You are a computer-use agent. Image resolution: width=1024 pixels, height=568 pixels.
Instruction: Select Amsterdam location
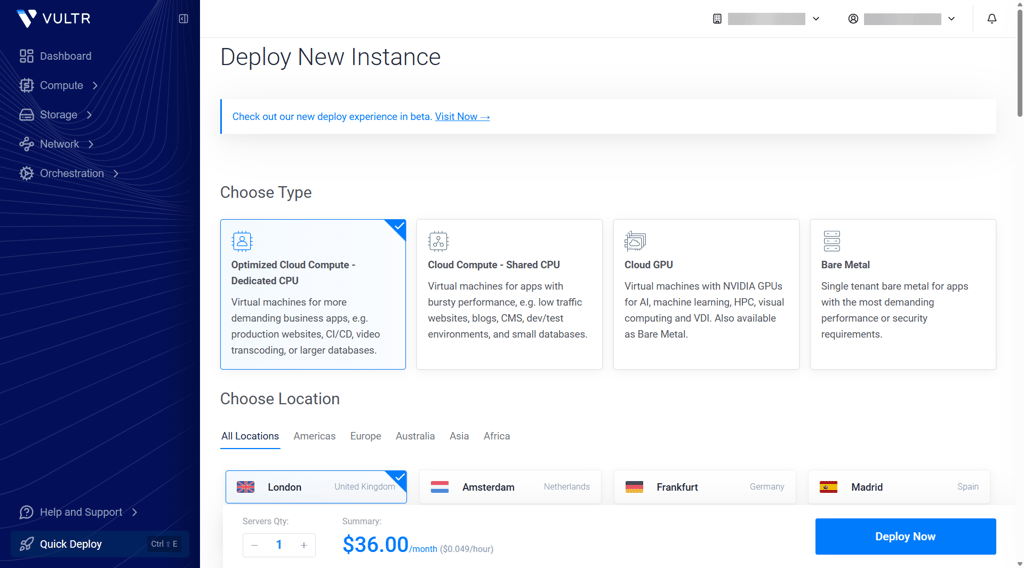coord(510,487)
